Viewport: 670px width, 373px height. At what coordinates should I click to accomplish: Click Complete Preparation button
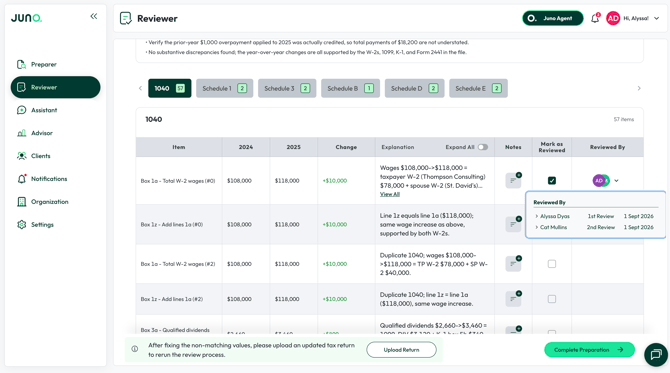(x=589, y=350)
